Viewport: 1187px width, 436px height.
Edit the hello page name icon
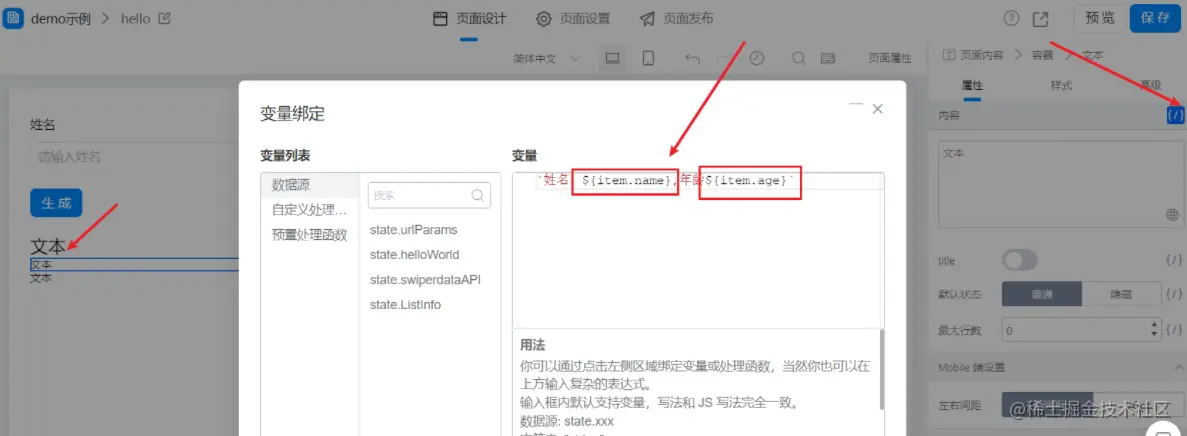[x=164, y=19]
